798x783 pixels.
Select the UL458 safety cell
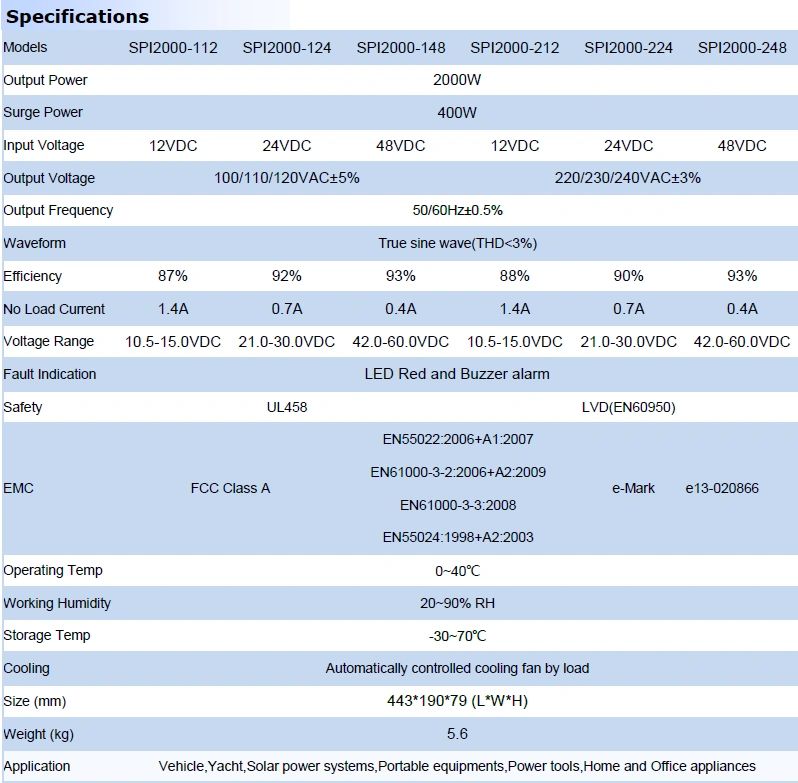pyautogui.click(x=287, y=407)
